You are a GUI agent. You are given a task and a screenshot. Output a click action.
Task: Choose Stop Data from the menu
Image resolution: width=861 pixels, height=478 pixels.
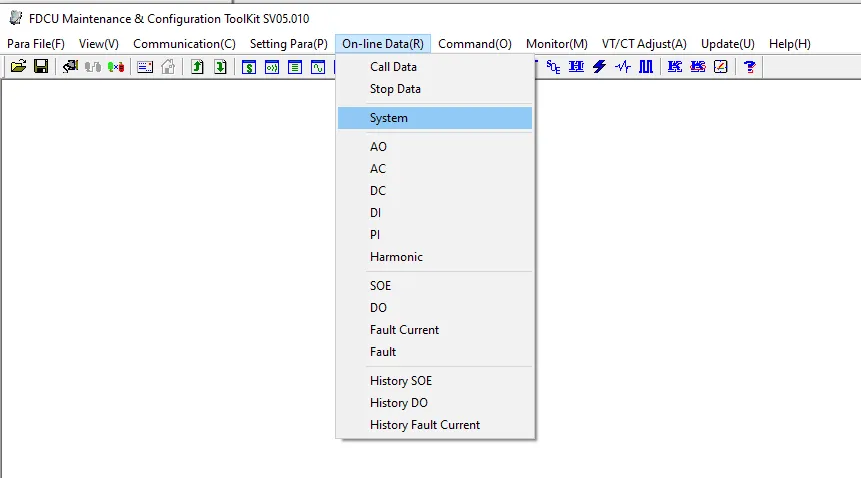pyautogui.click(x=435, y=89)
